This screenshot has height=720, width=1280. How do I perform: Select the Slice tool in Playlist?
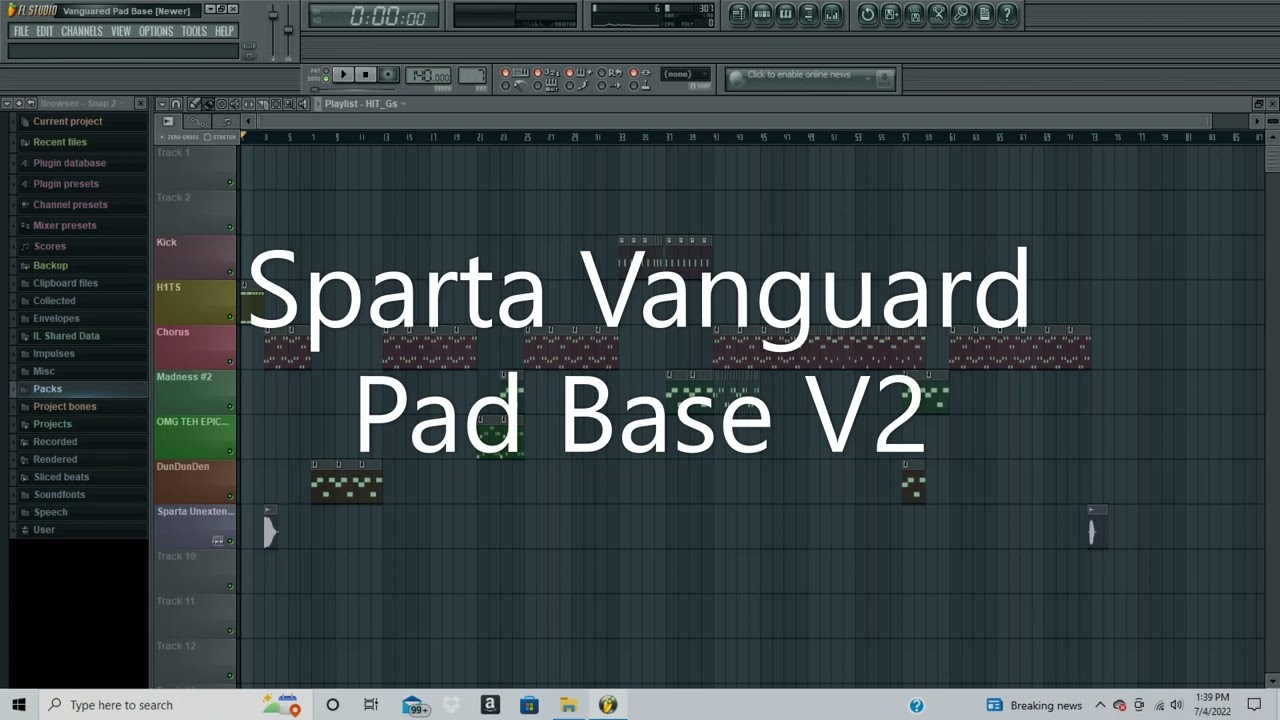pos(262,104)
